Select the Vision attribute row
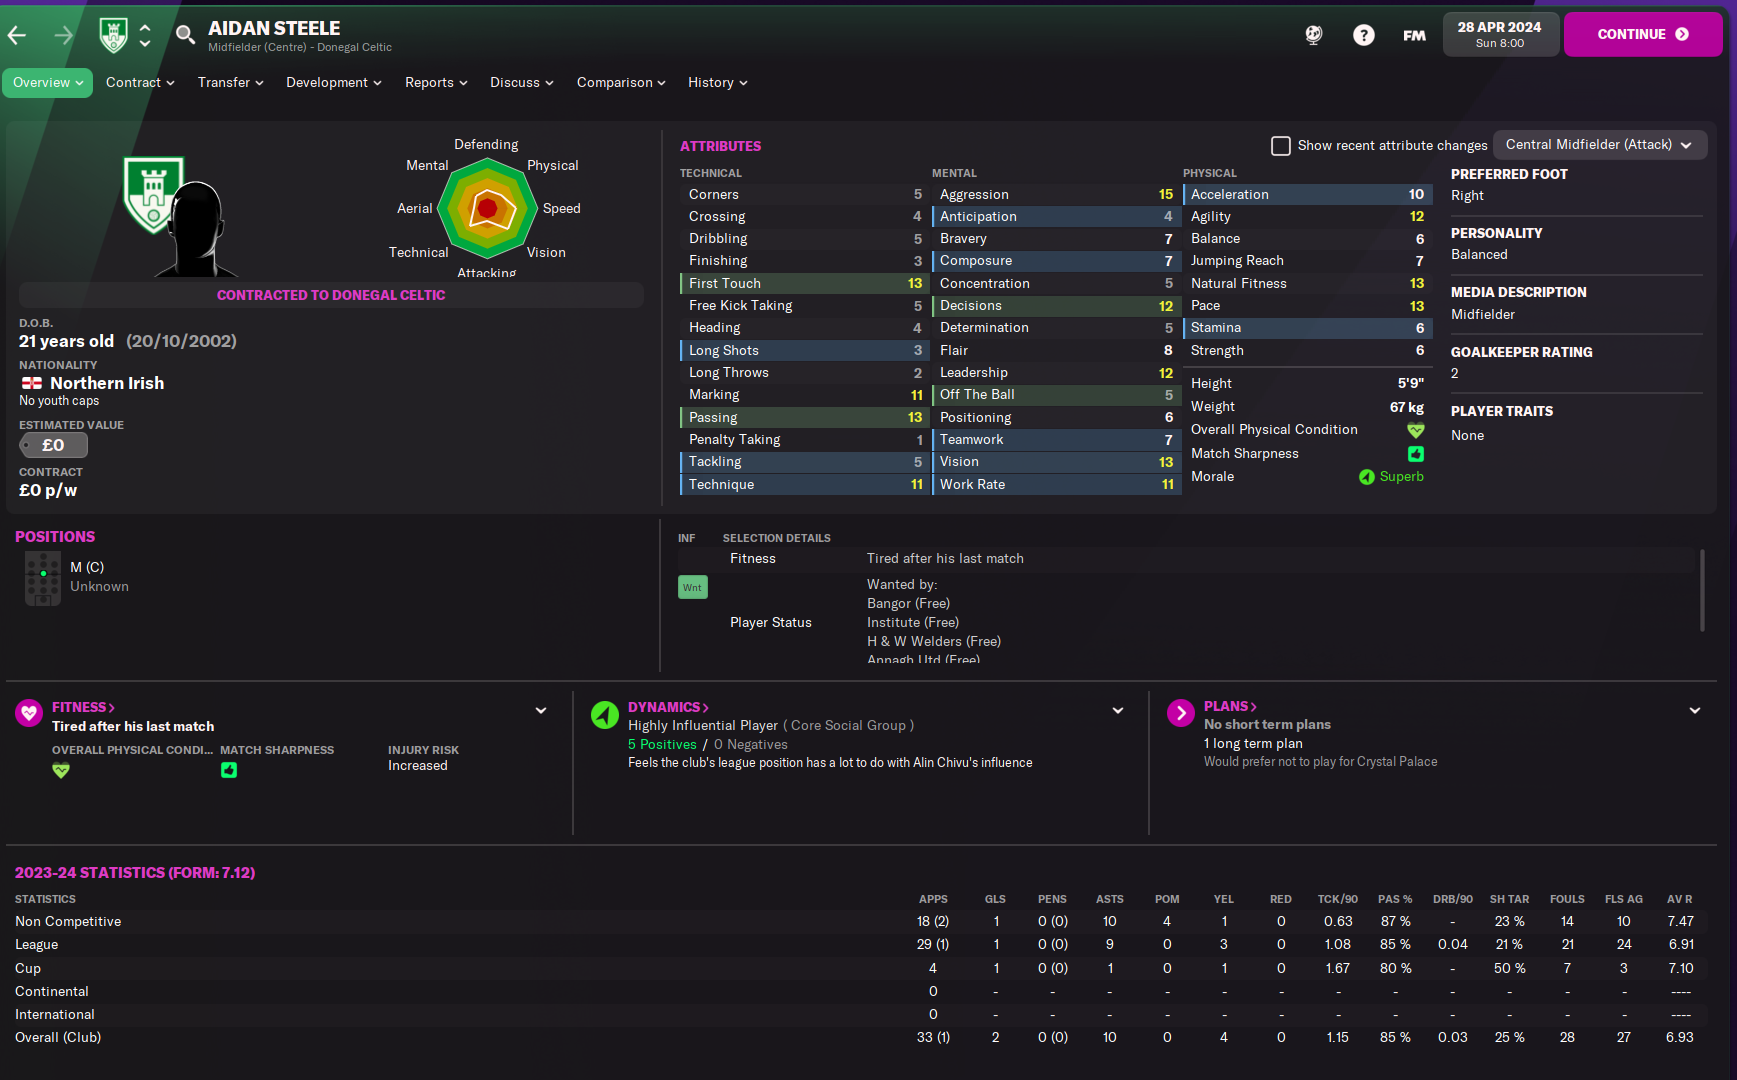Image resolution: width=1737 pixels, height=1080 pixels. [x=1055, y=462]
